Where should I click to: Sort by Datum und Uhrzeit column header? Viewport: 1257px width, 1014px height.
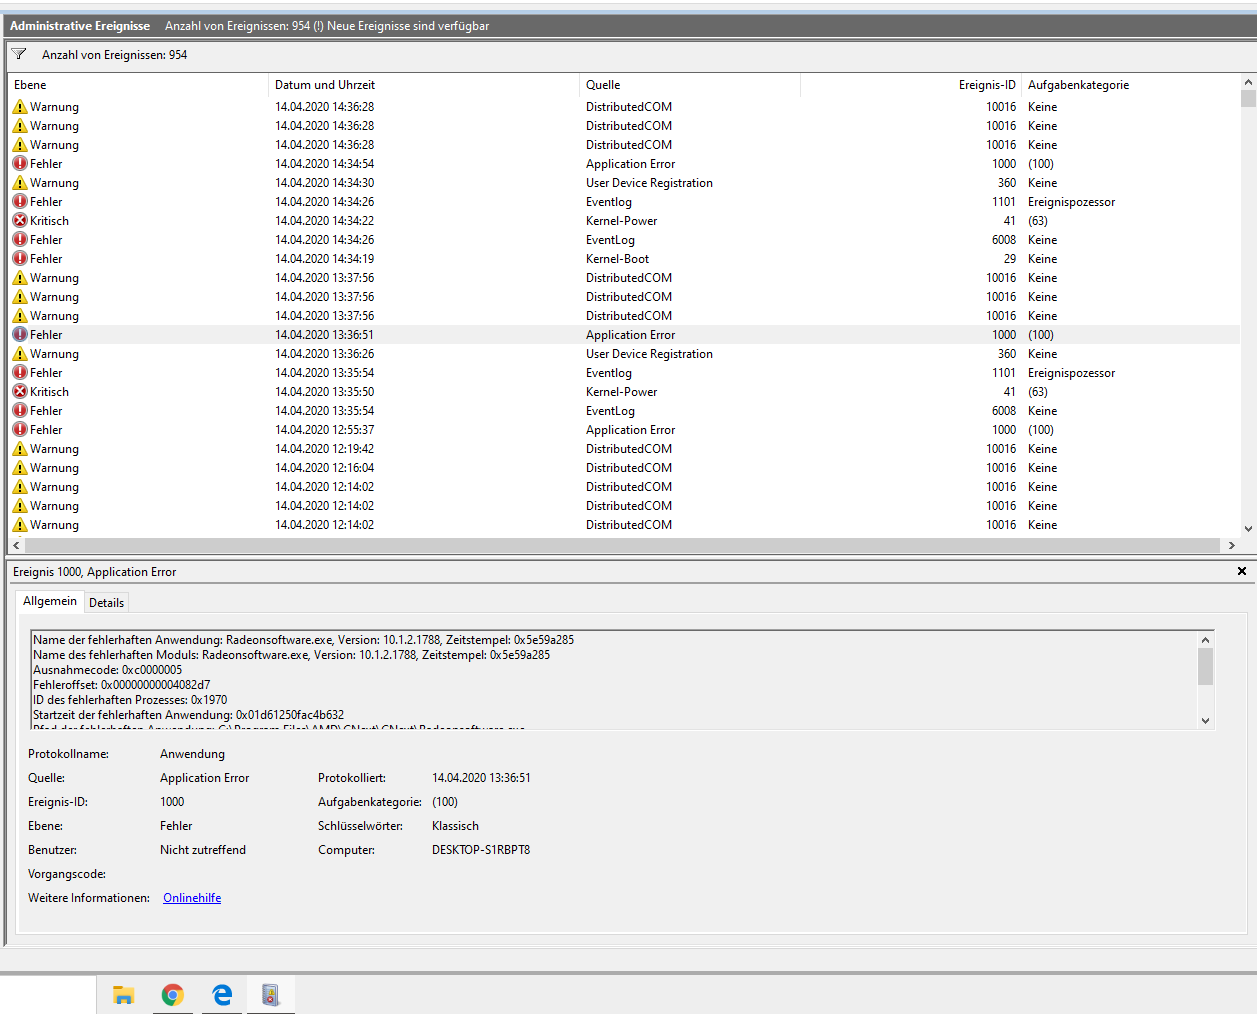pos(424,85)
